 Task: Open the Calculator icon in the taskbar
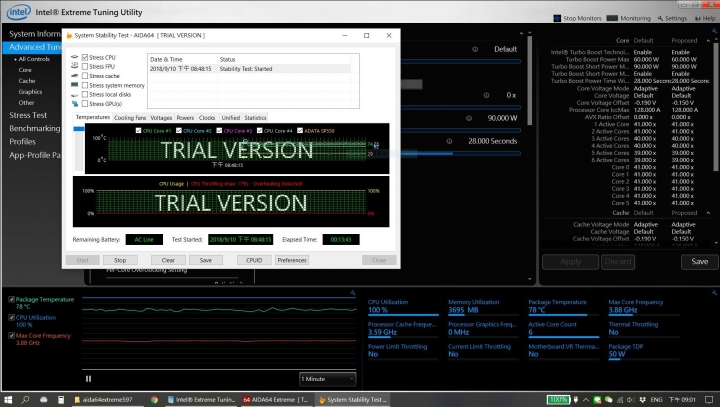[x=61, y=400]
